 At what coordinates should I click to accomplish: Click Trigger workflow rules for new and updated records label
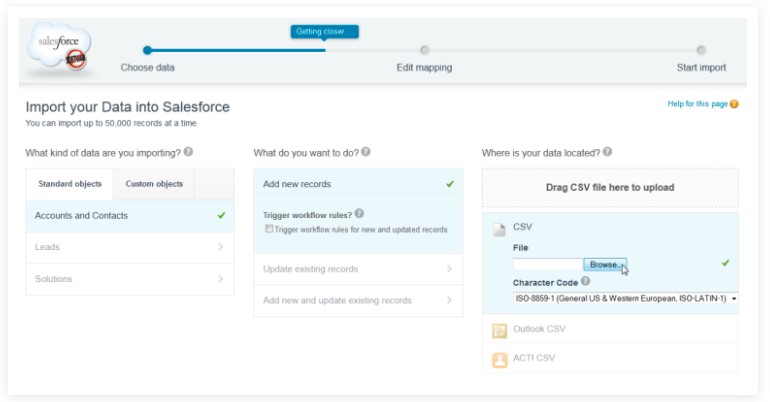point(361,229)
